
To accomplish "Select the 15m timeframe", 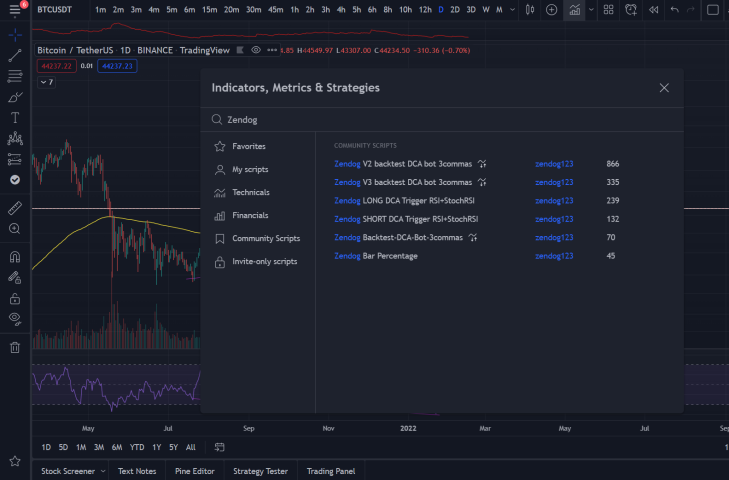I will pos(209,10).
